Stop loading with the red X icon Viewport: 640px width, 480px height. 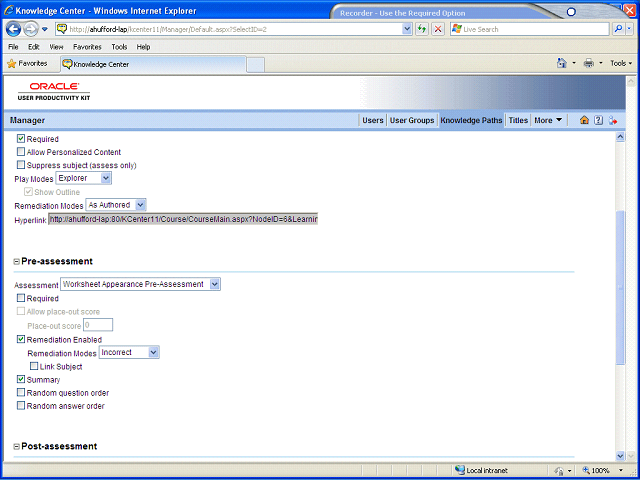point(438,29)
